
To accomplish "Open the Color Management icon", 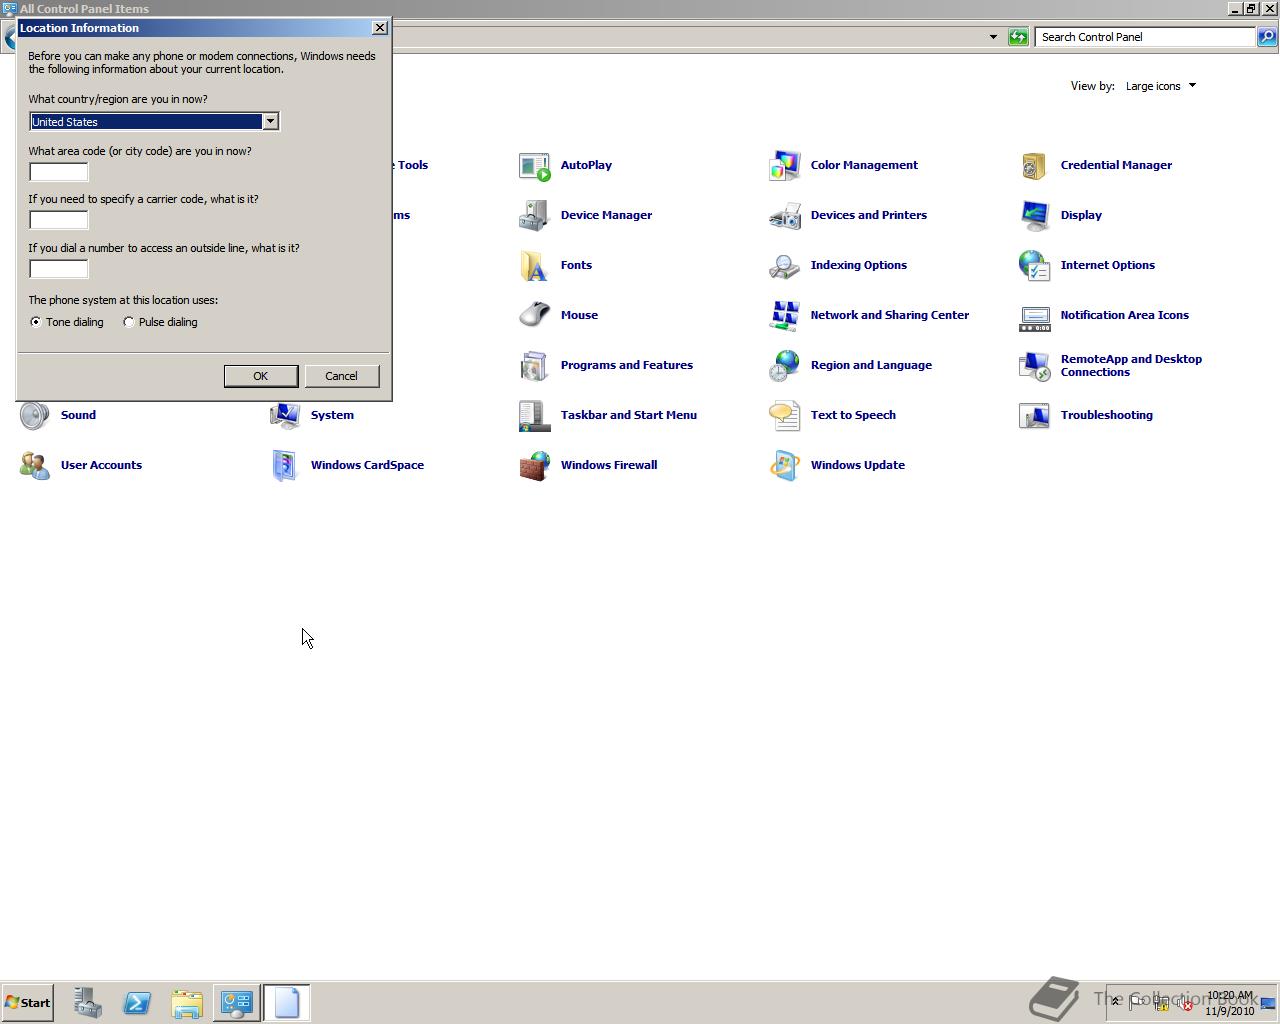I will [785, 166].
